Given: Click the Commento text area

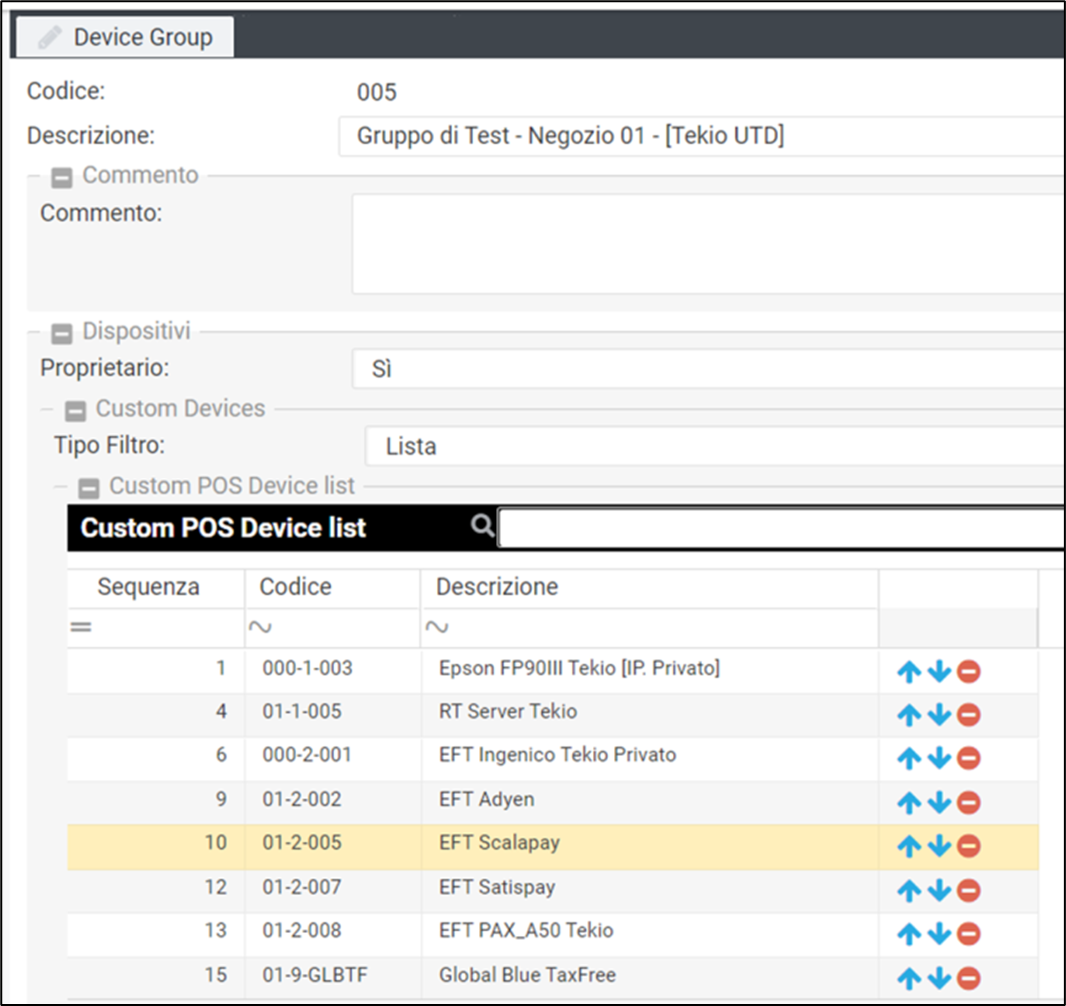Looking at the screenshot, I should [706, 244].
